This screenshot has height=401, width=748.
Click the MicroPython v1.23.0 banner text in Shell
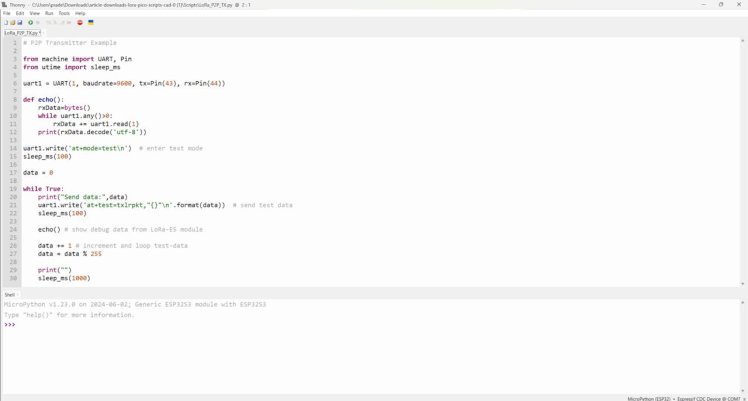point(135,304)
